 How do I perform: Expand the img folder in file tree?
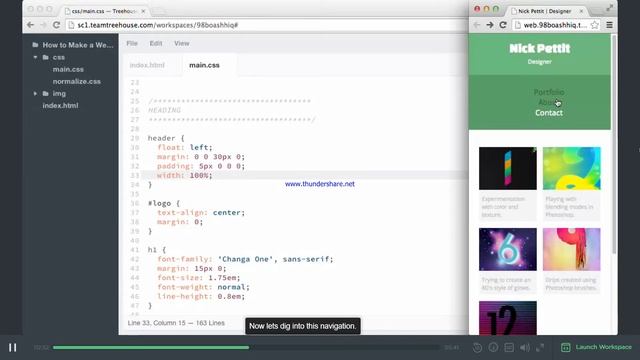[36, 93]
